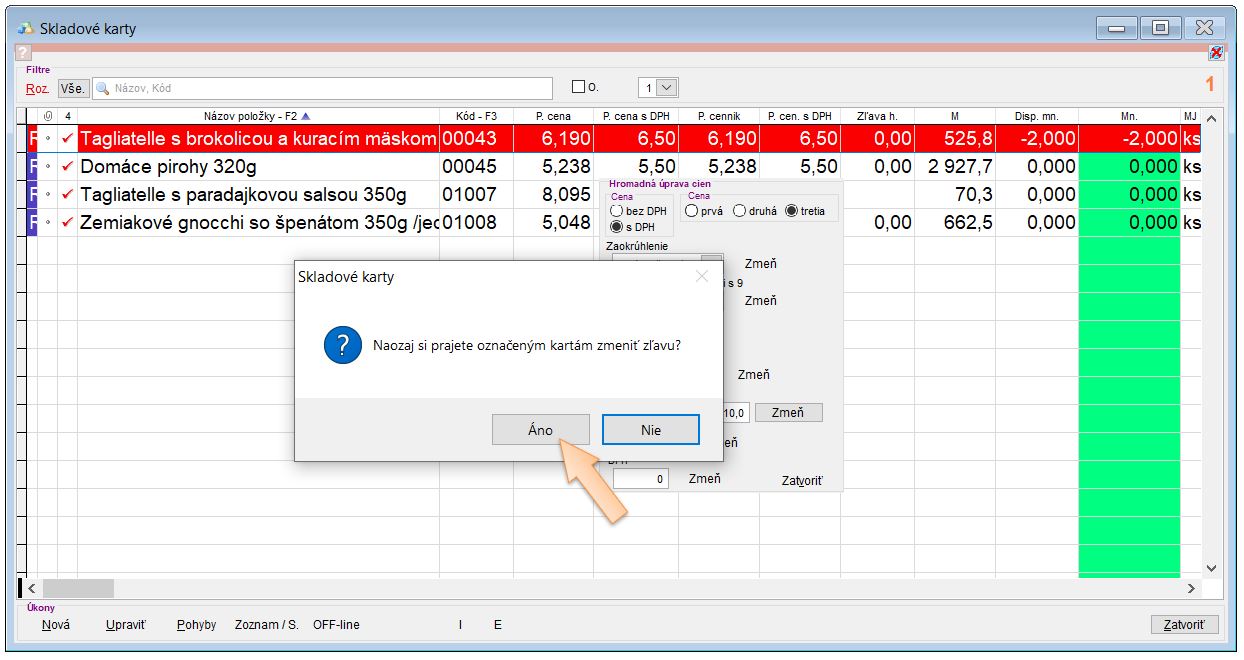The width and height of the screenshot is (1244, 660).
Task: Toggle the 'O.' checkbox in filters
Action: [x=578, y=87]
